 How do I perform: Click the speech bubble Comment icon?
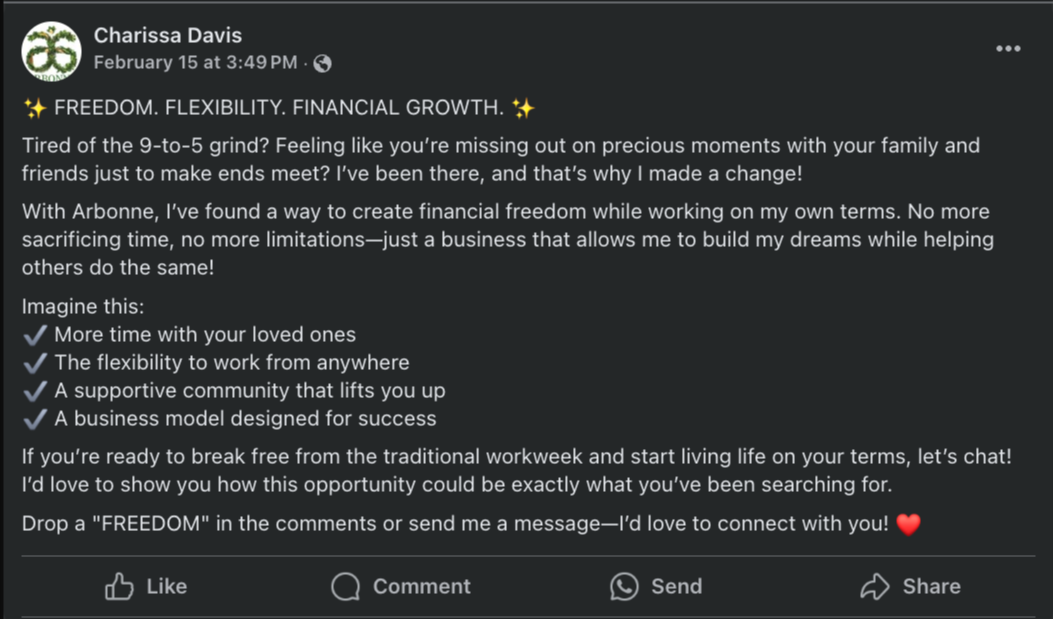tap(346, 586)
